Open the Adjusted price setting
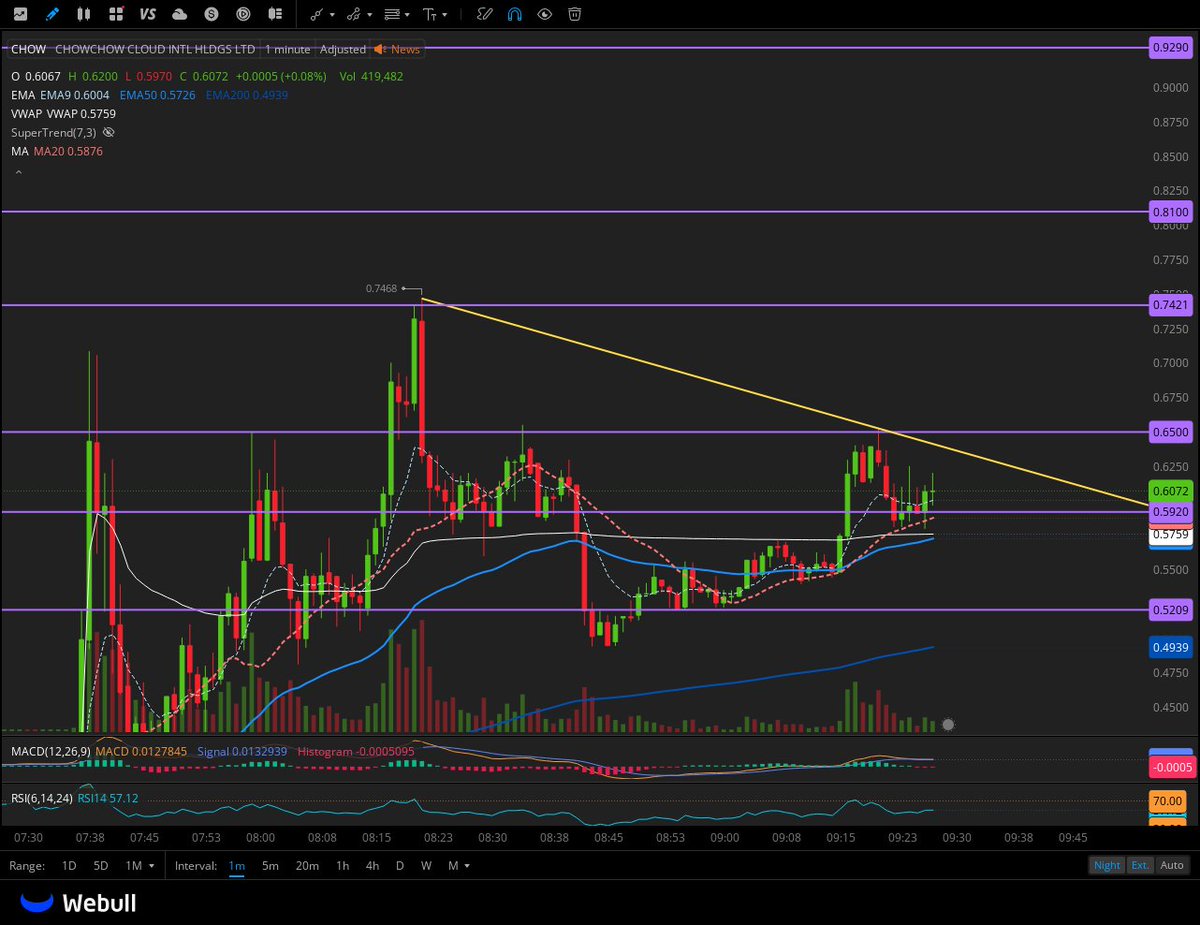The height and width of the screenshot is (925, 1200). [x=343, y=48]
